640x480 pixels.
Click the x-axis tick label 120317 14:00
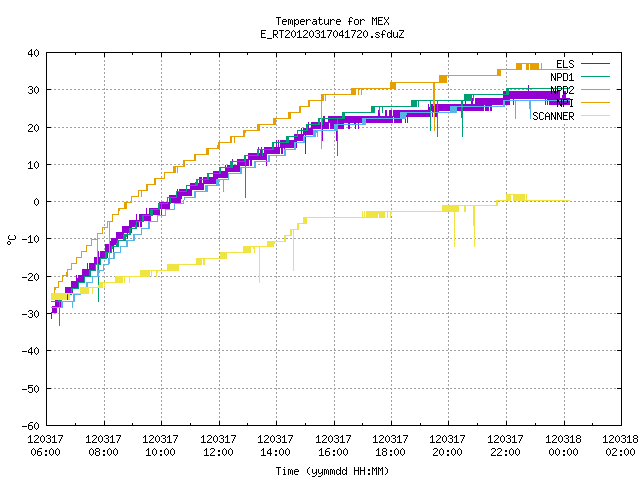(x=276, y=445)
